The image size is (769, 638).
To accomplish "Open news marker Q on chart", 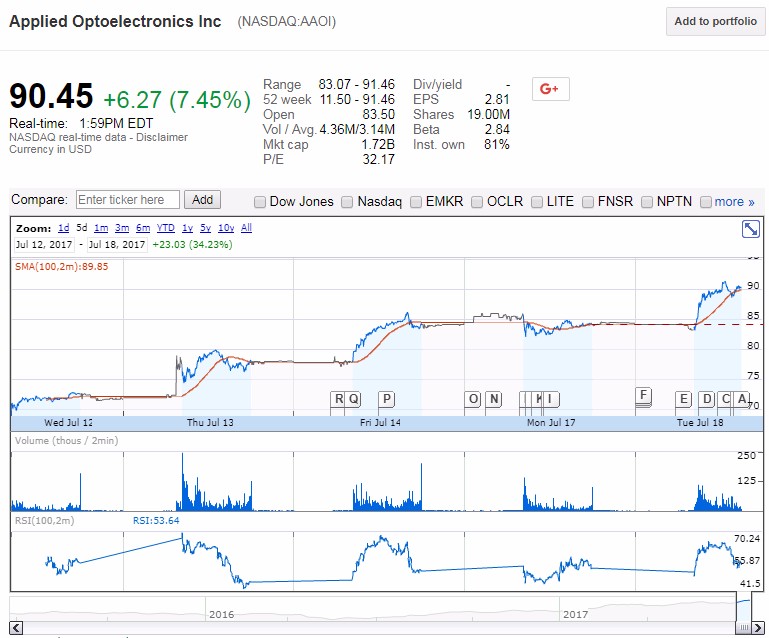I will (x=354, y=399).
